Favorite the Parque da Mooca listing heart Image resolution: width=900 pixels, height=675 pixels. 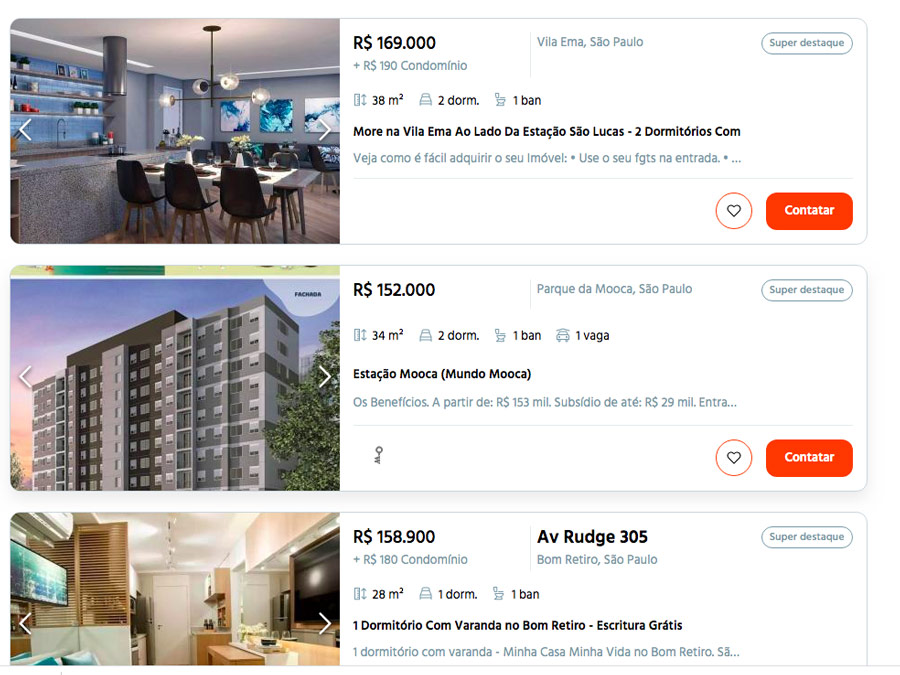pos(734,457)
